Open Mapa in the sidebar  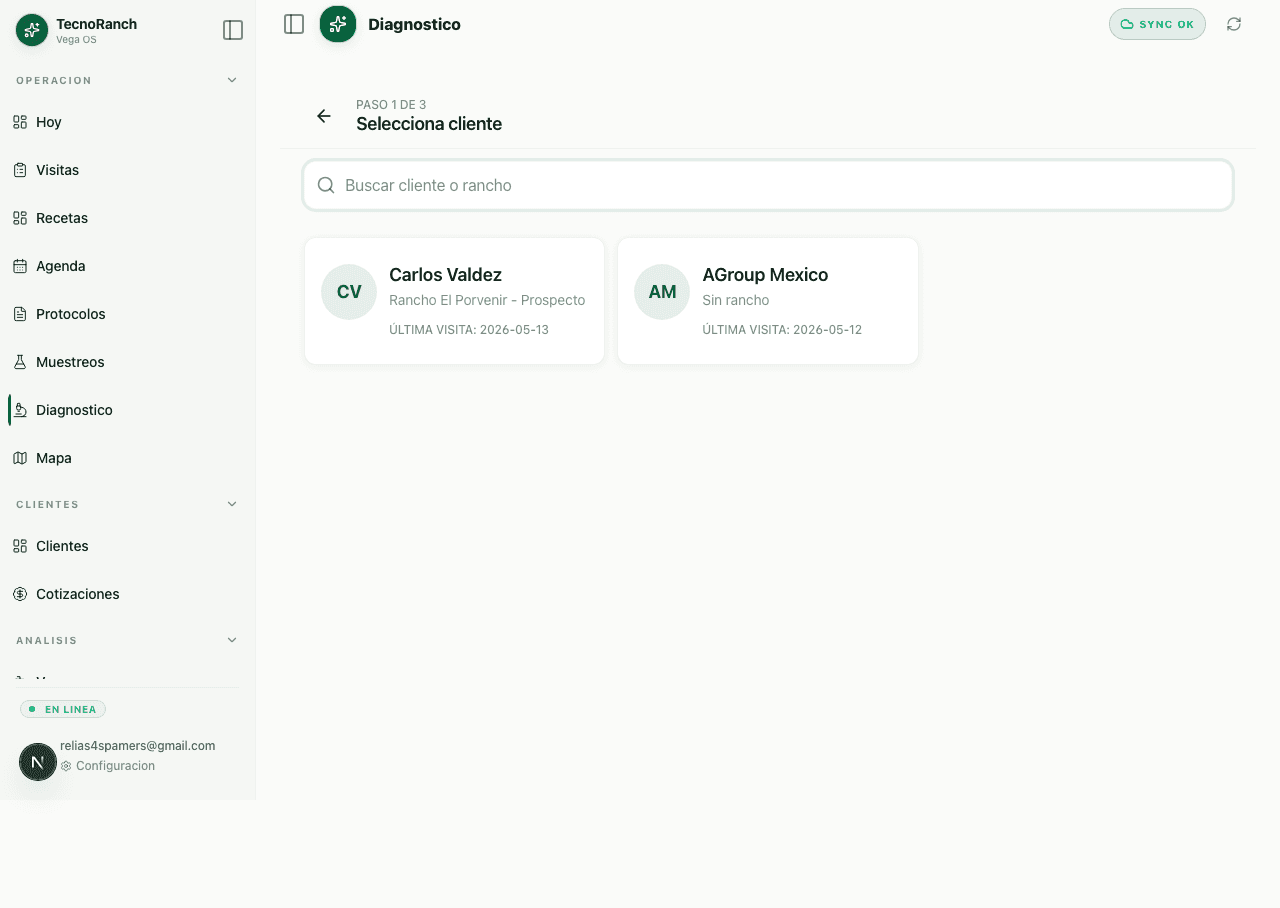(x=124, y=458)
